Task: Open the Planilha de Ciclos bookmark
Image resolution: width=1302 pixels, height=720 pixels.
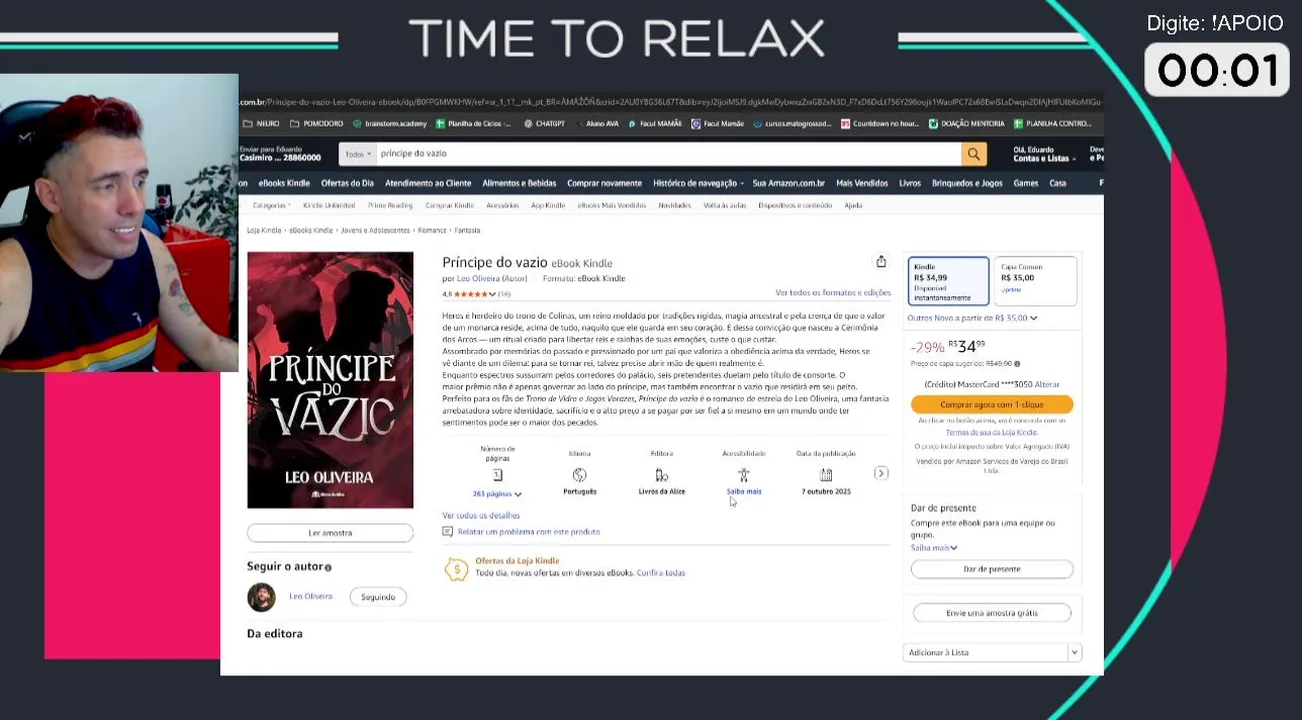Action: pyautogui.click(x=473, y=124)
